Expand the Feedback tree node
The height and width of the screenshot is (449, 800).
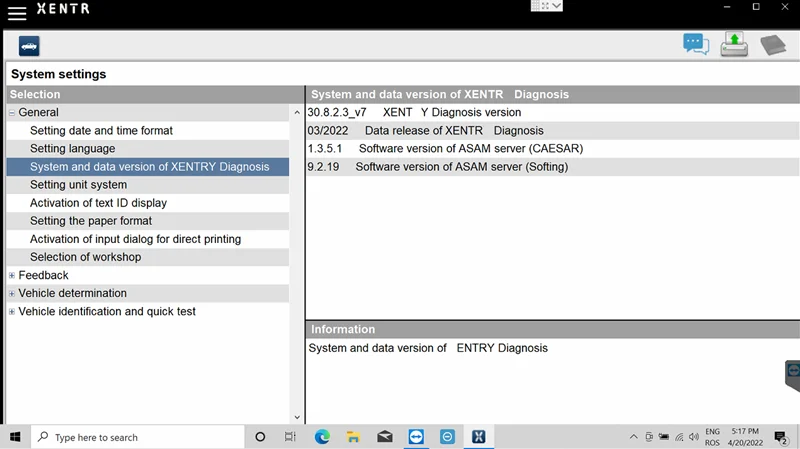click(x=12, y=276)
